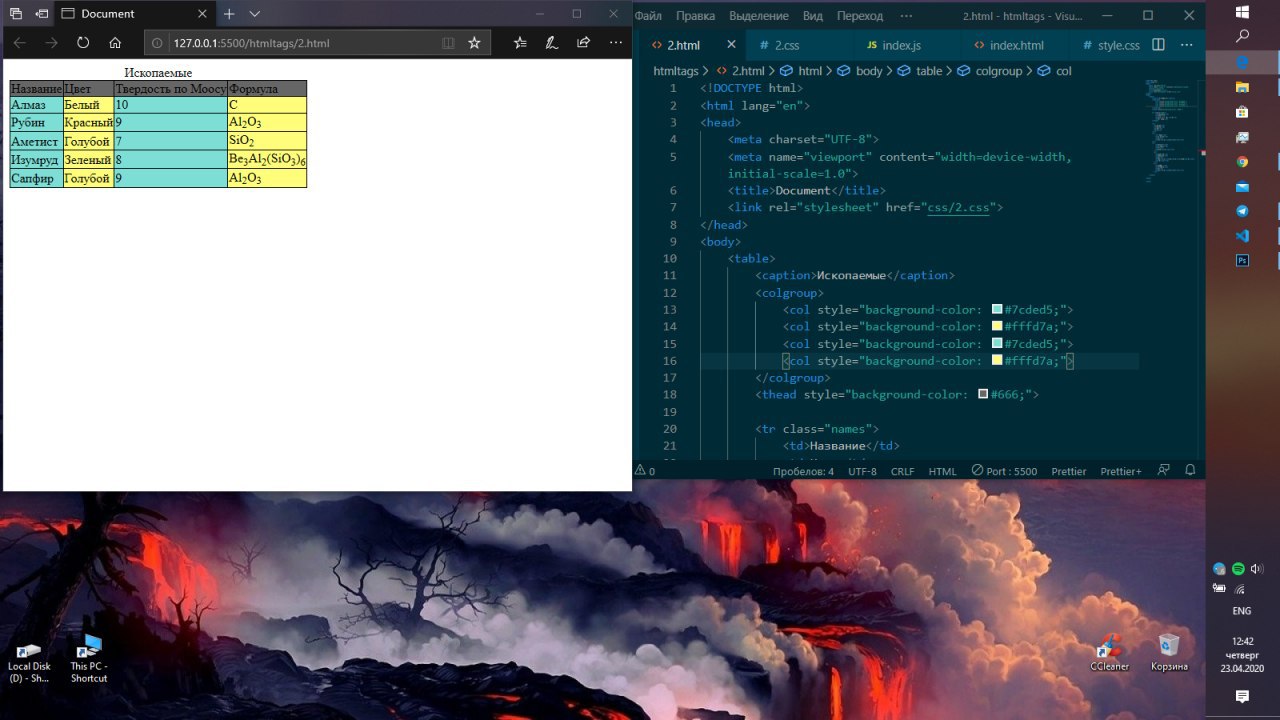Open File Explorer from the taskbar

click(x=1242, y=88)
